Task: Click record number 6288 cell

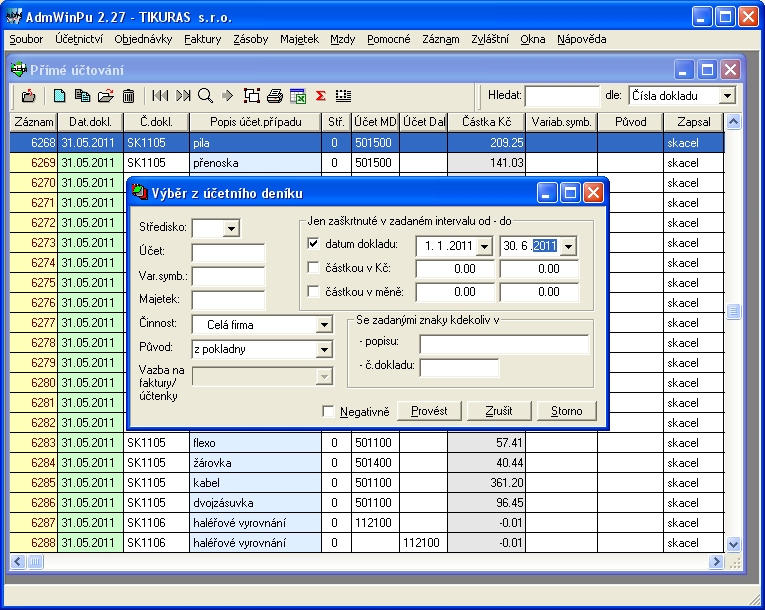Action: (x=34, y=543)
